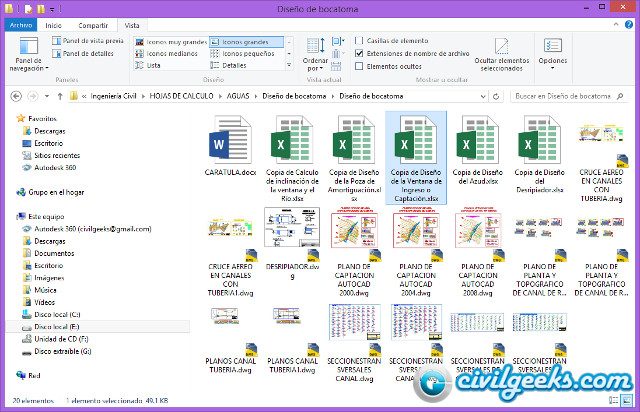Image resolution: width=640 pixels, height=412 pixels.
Task: Switch to Detalles view layout
Action: tap(235, 65)
